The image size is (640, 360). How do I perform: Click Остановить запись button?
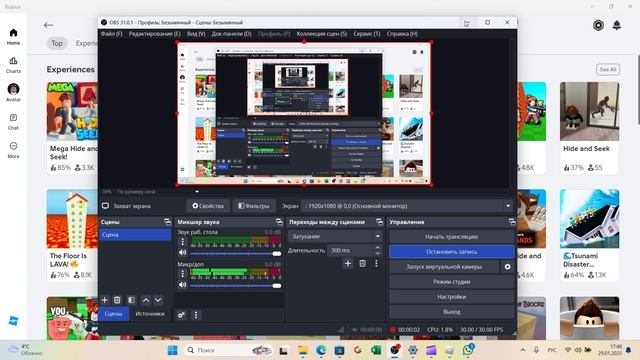pyautogui.click(x=451, y=252)
